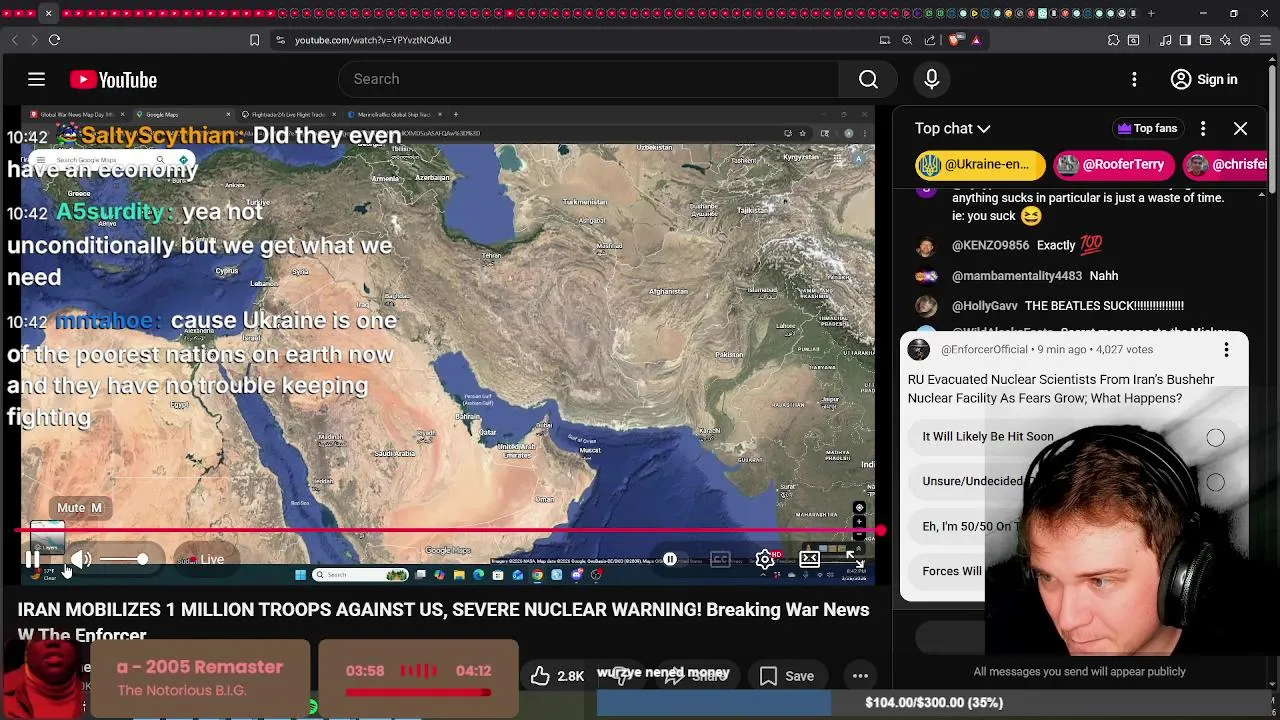Expand the Top chat dropdown
1280x720 pixels.
pyautogui.click(x=952, y=128)
